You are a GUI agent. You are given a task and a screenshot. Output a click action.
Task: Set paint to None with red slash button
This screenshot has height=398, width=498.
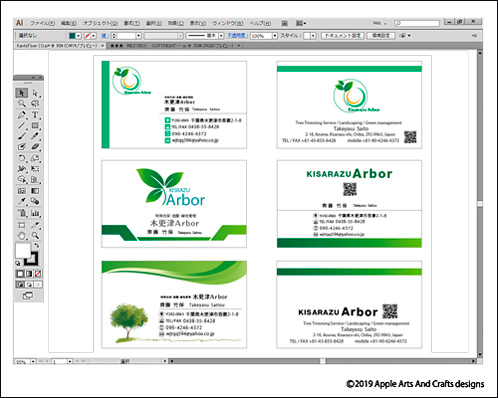[38, 274]
